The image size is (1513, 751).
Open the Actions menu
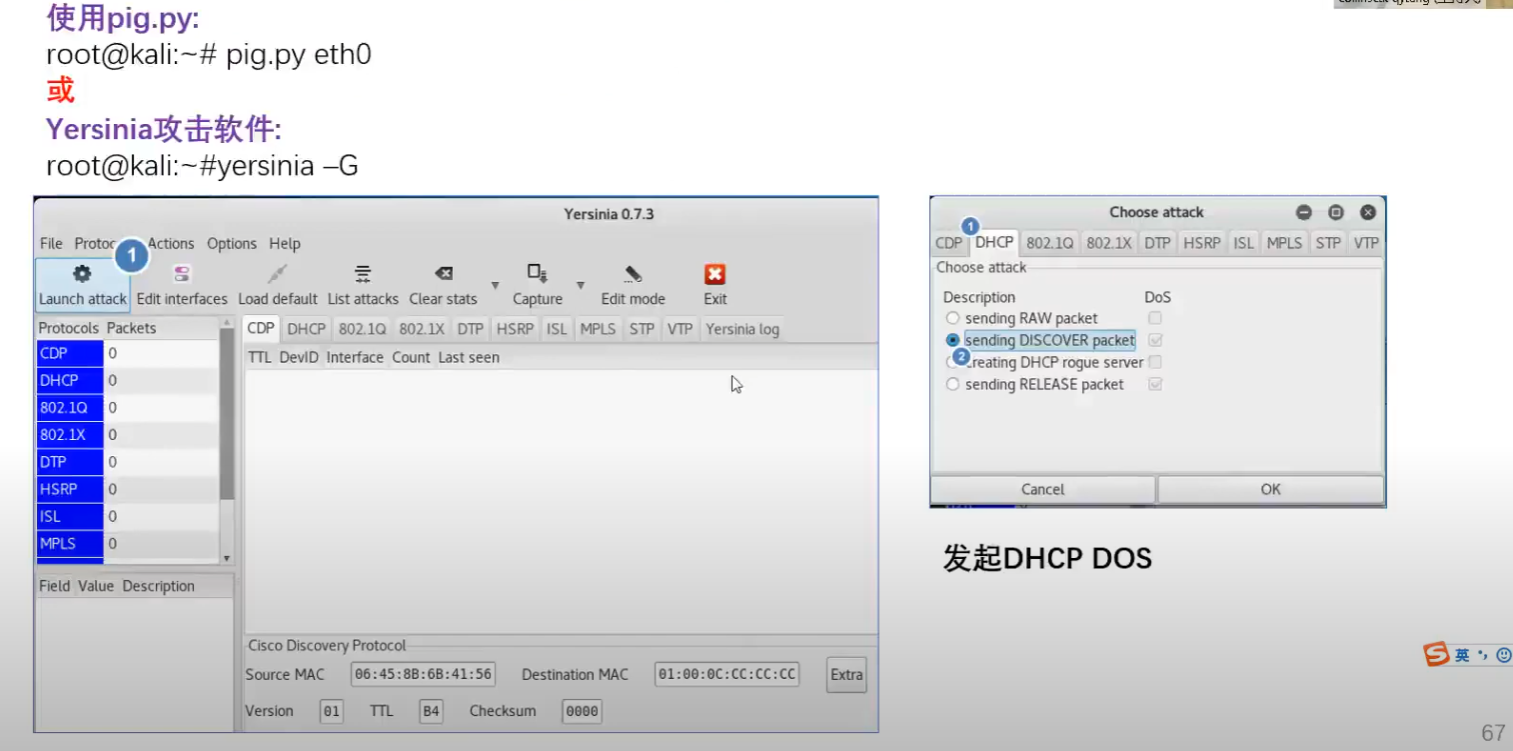coord(170,243)
